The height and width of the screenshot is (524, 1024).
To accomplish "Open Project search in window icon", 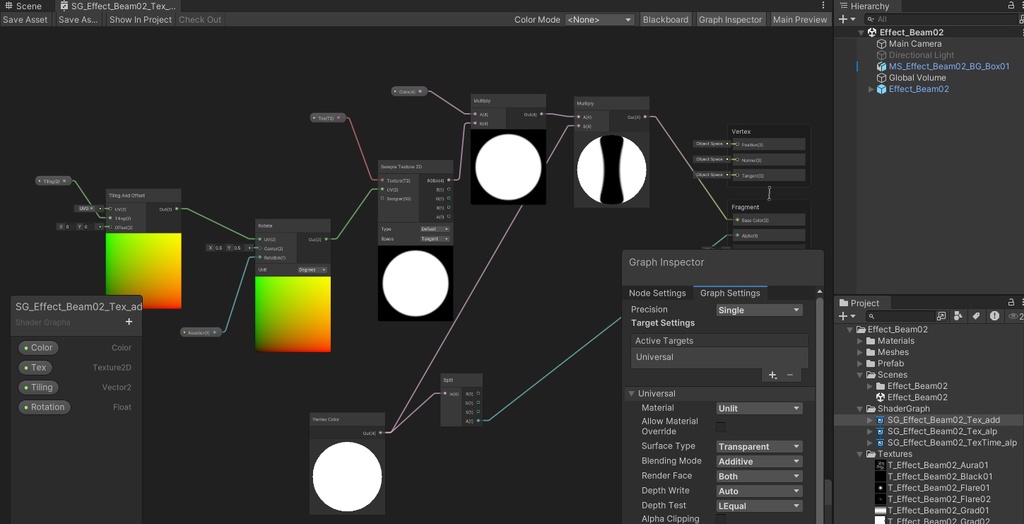I will tap(941, 316).
